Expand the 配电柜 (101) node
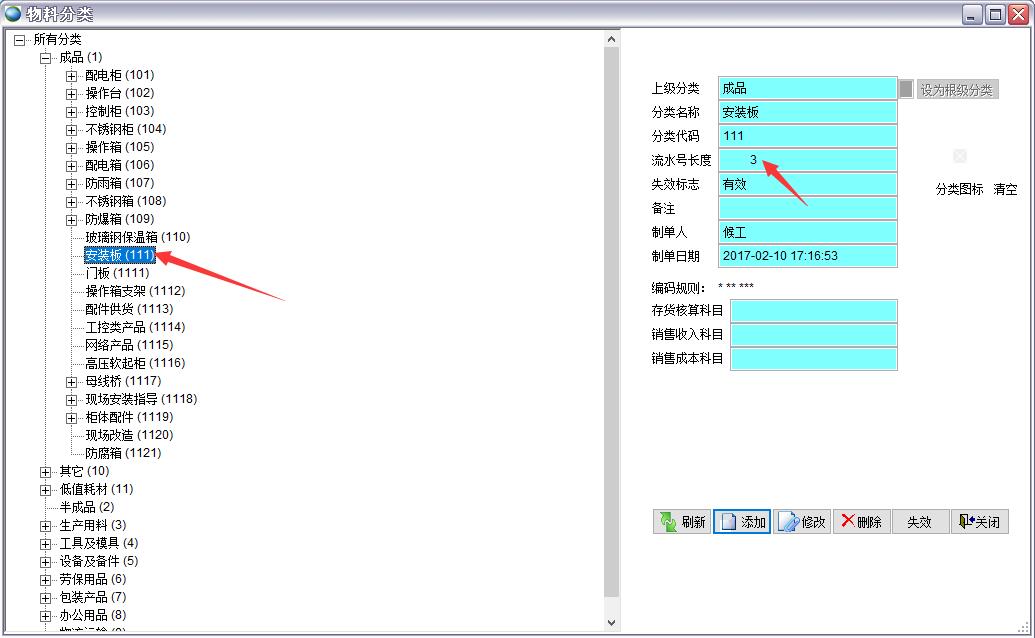This screenshot has width=1035, height=638. point(72,76)
